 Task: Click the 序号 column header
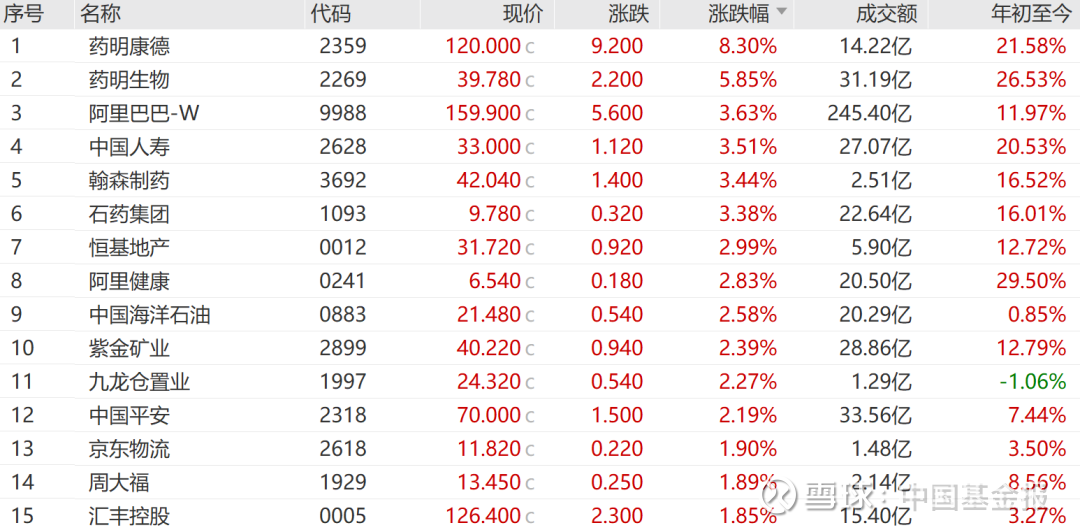click(x=23, y=13)
